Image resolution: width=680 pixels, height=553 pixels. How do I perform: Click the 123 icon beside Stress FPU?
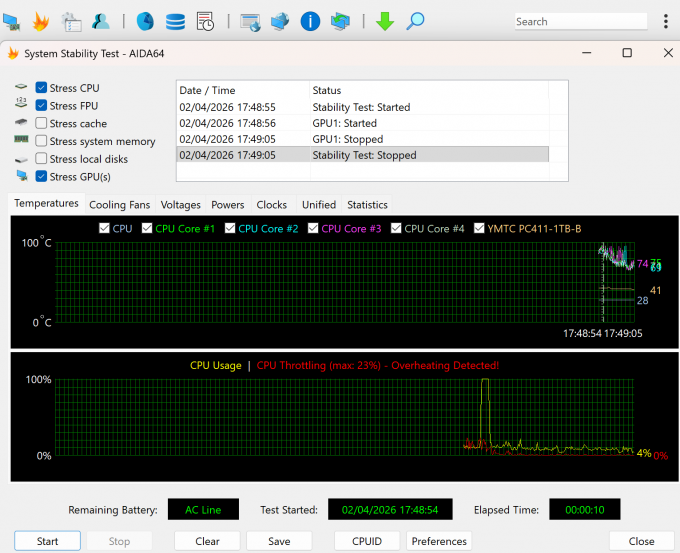[21, 102]
